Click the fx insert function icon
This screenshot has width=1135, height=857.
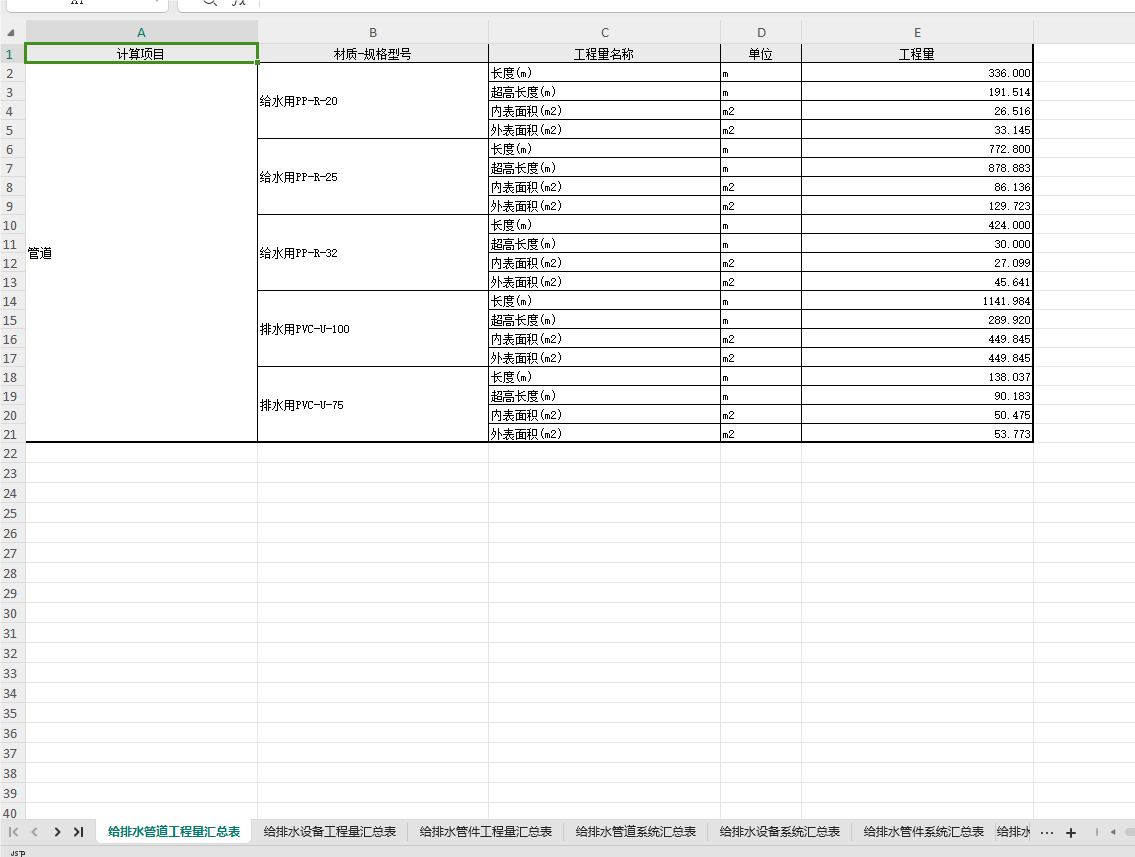pyautogui.click(x=239, y=2)
